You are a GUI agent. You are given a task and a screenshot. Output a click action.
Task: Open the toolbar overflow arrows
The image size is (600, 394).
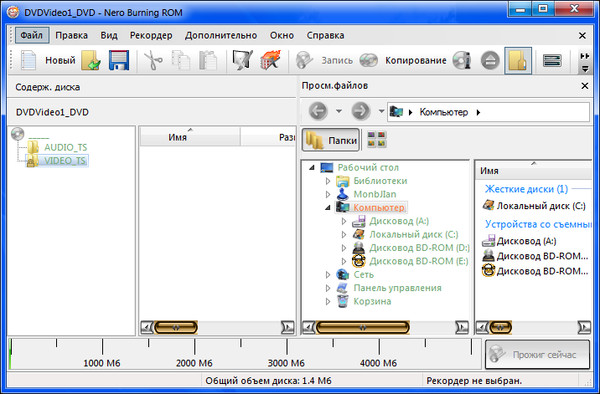pyautogui.click(x=585, y=62)
